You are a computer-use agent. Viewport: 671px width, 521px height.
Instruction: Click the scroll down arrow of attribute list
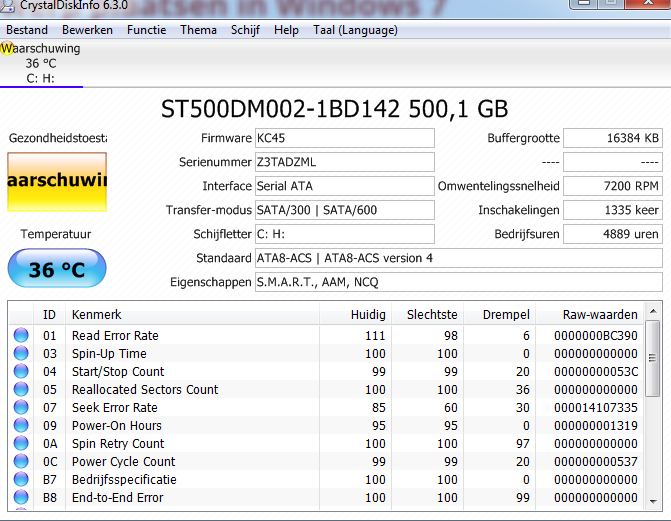click(x=653, y=501)
